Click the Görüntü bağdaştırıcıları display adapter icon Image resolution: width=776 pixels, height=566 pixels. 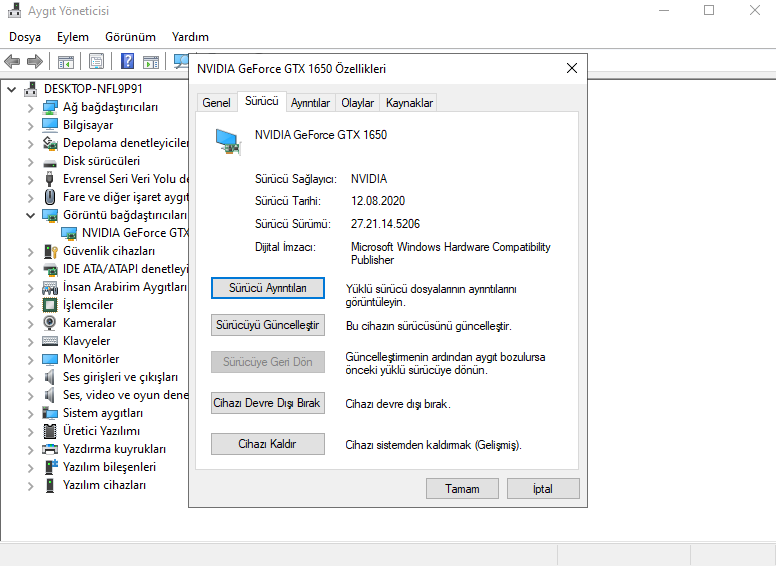click(50, 216)
